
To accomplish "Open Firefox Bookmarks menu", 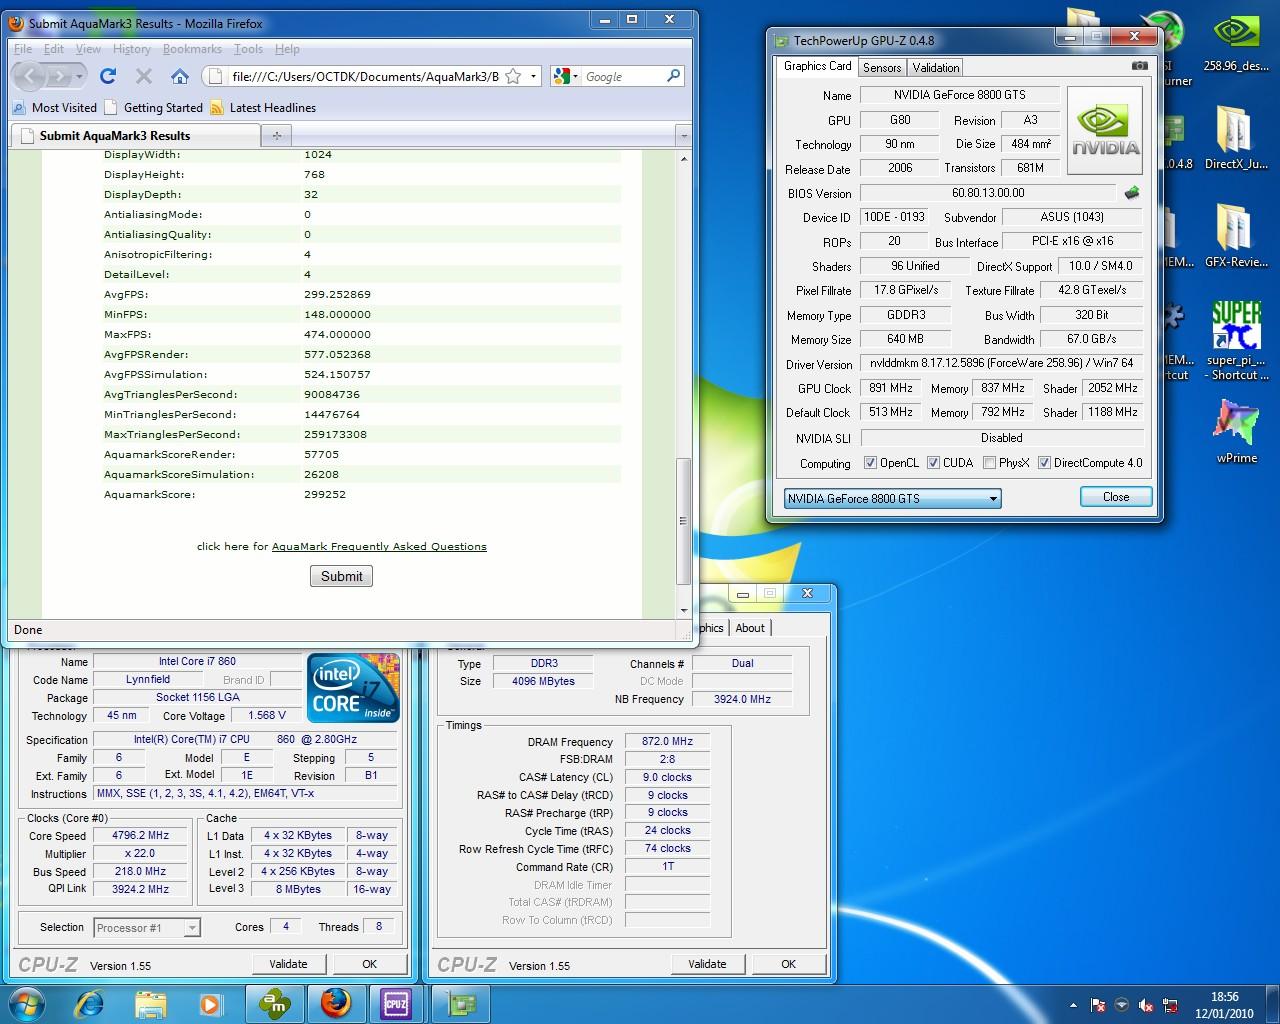I will [192, 49].
